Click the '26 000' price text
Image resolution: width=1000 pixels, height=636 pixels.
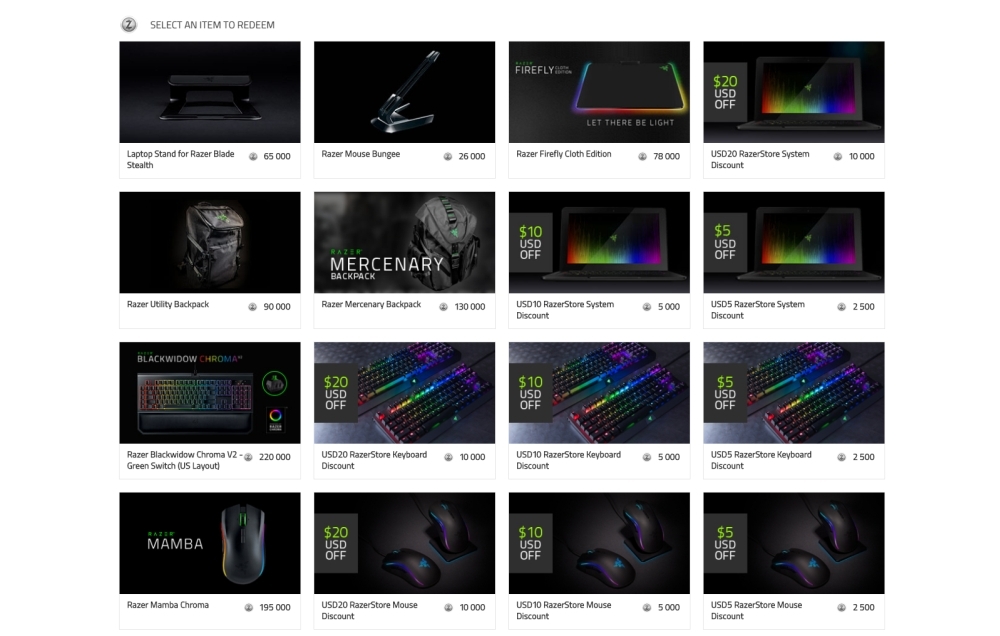coord(472,156)
